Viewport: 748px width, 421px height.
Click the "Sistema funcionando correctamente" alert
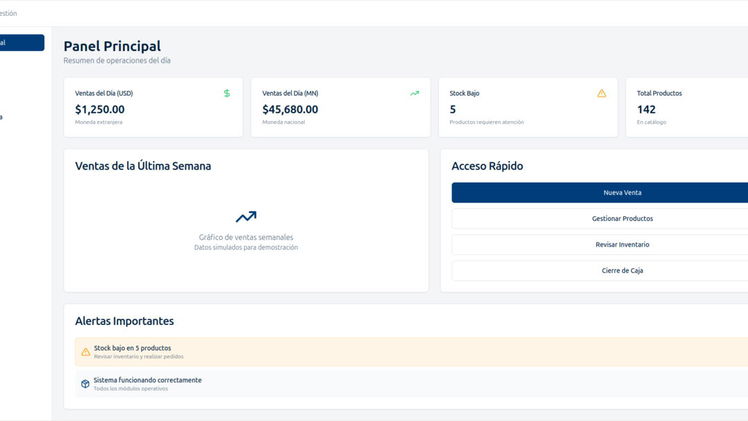(x=411, y=383)
